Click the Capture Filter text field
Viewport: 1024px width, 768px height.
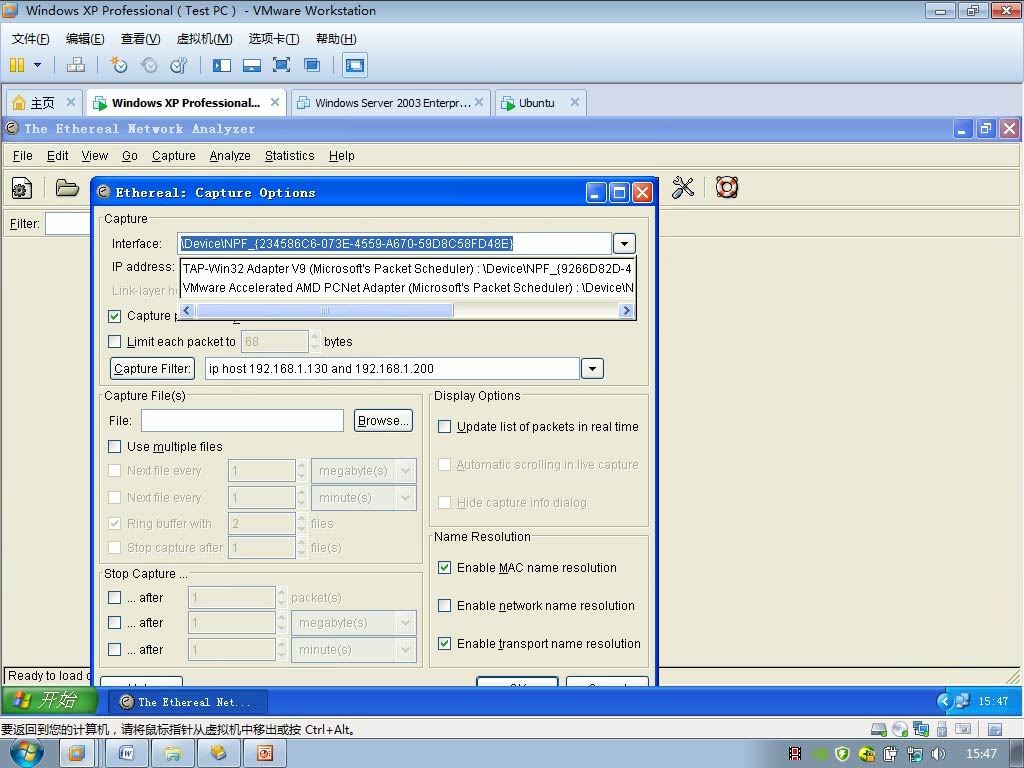click(392, 368)
